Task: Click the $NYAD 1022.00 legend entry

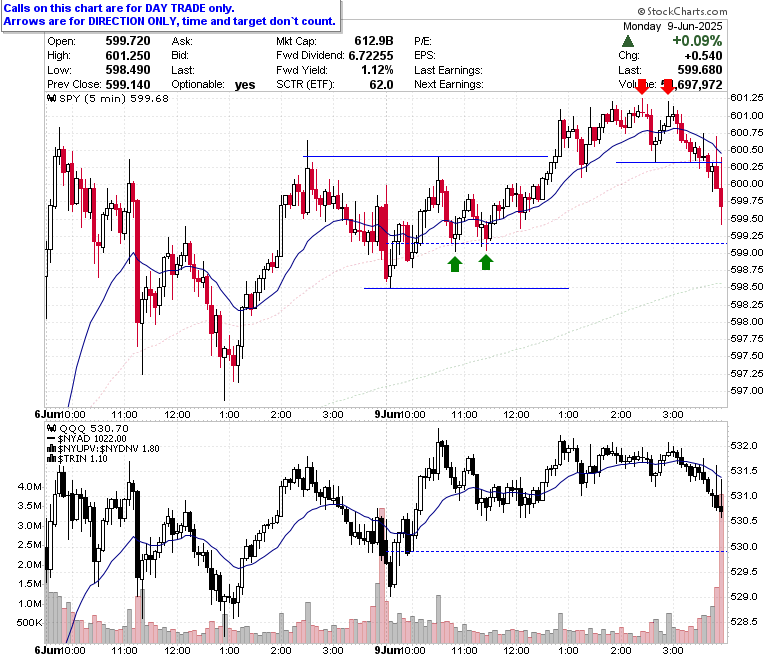Action: click(x=87, y=439)
